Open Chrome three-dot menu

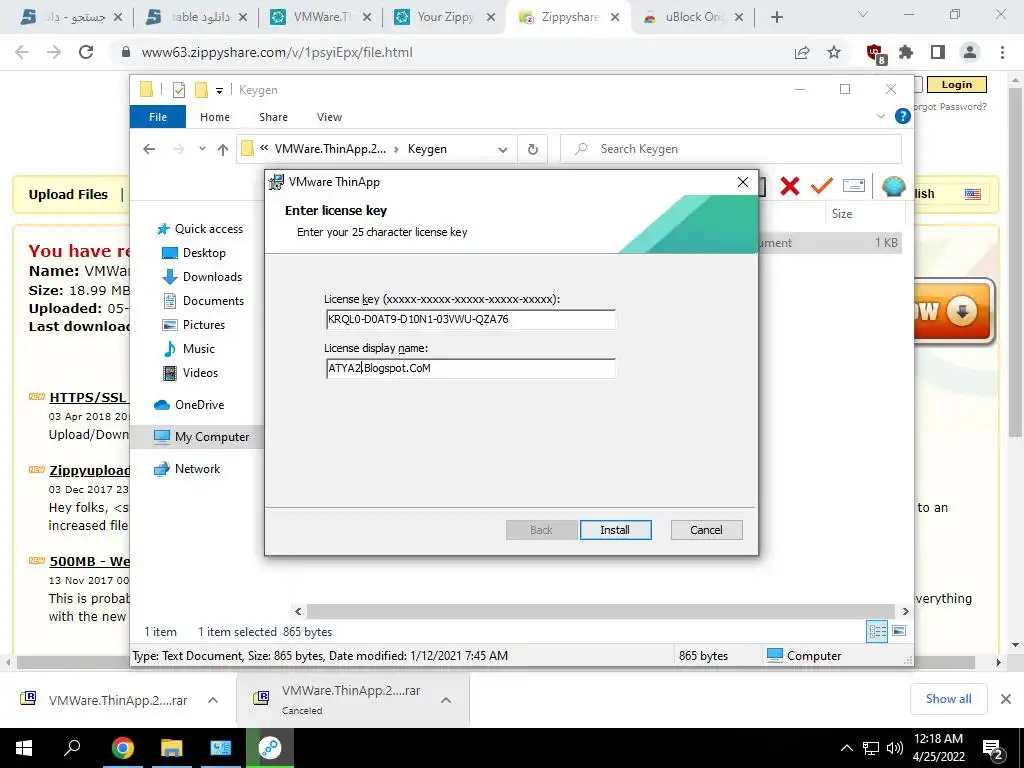click(1002, 52)
